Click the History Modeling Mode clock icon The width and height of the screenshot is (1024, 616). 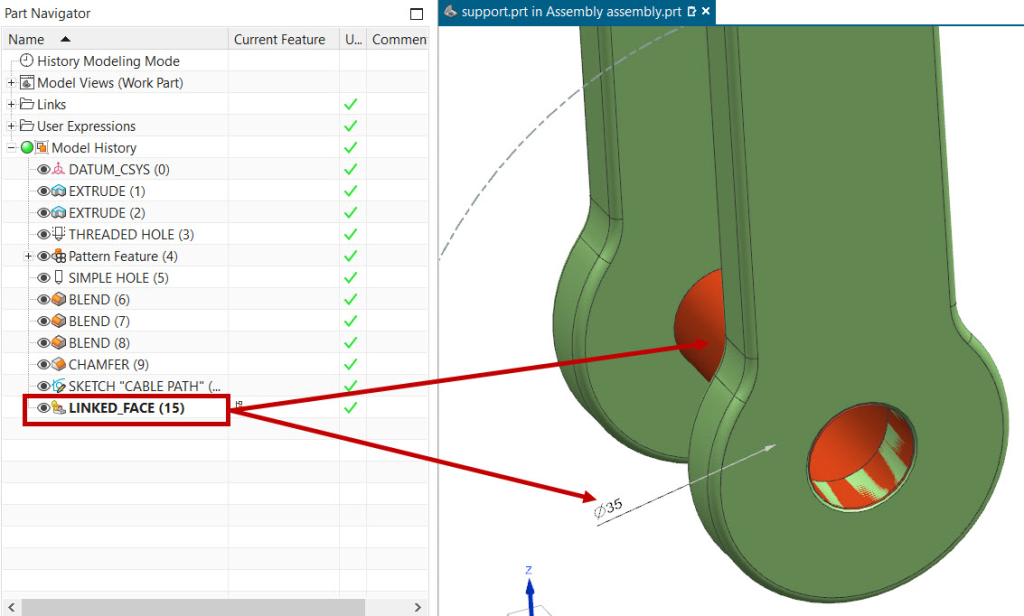27,61
